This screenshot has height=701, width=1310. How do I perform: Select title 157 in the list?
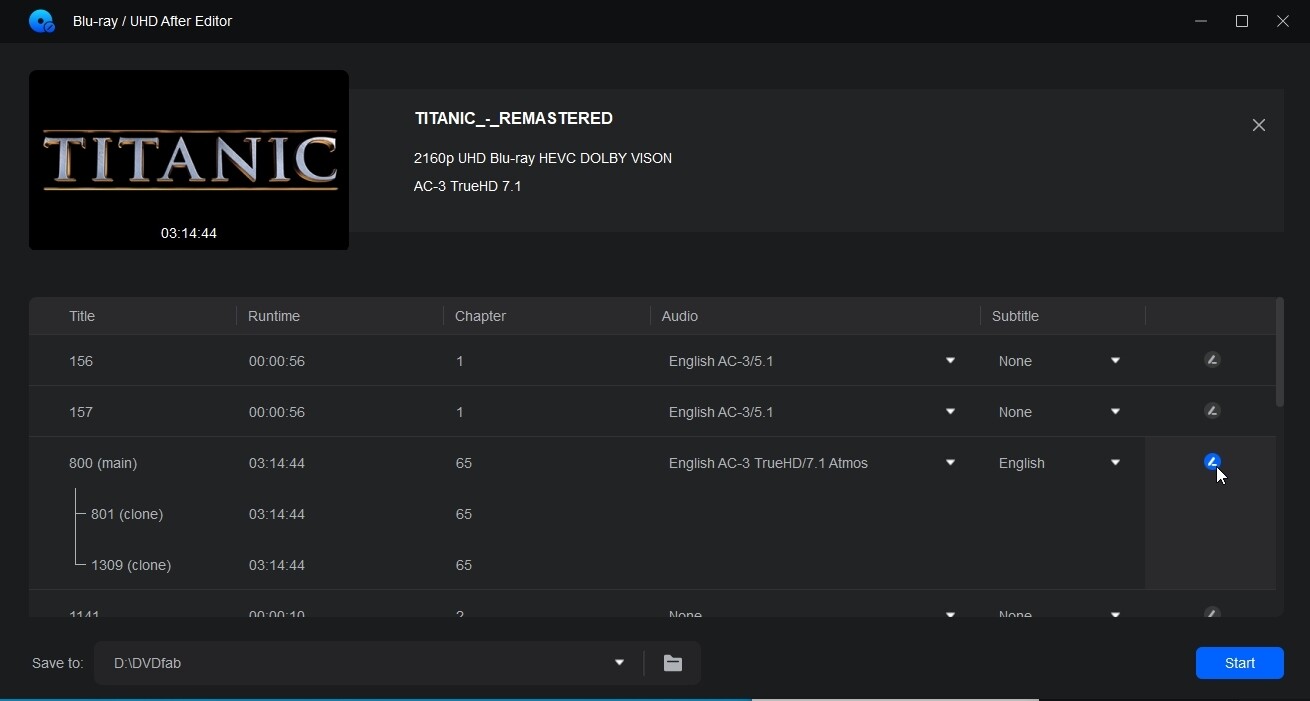pyautogui.click(x=652, y=412)
